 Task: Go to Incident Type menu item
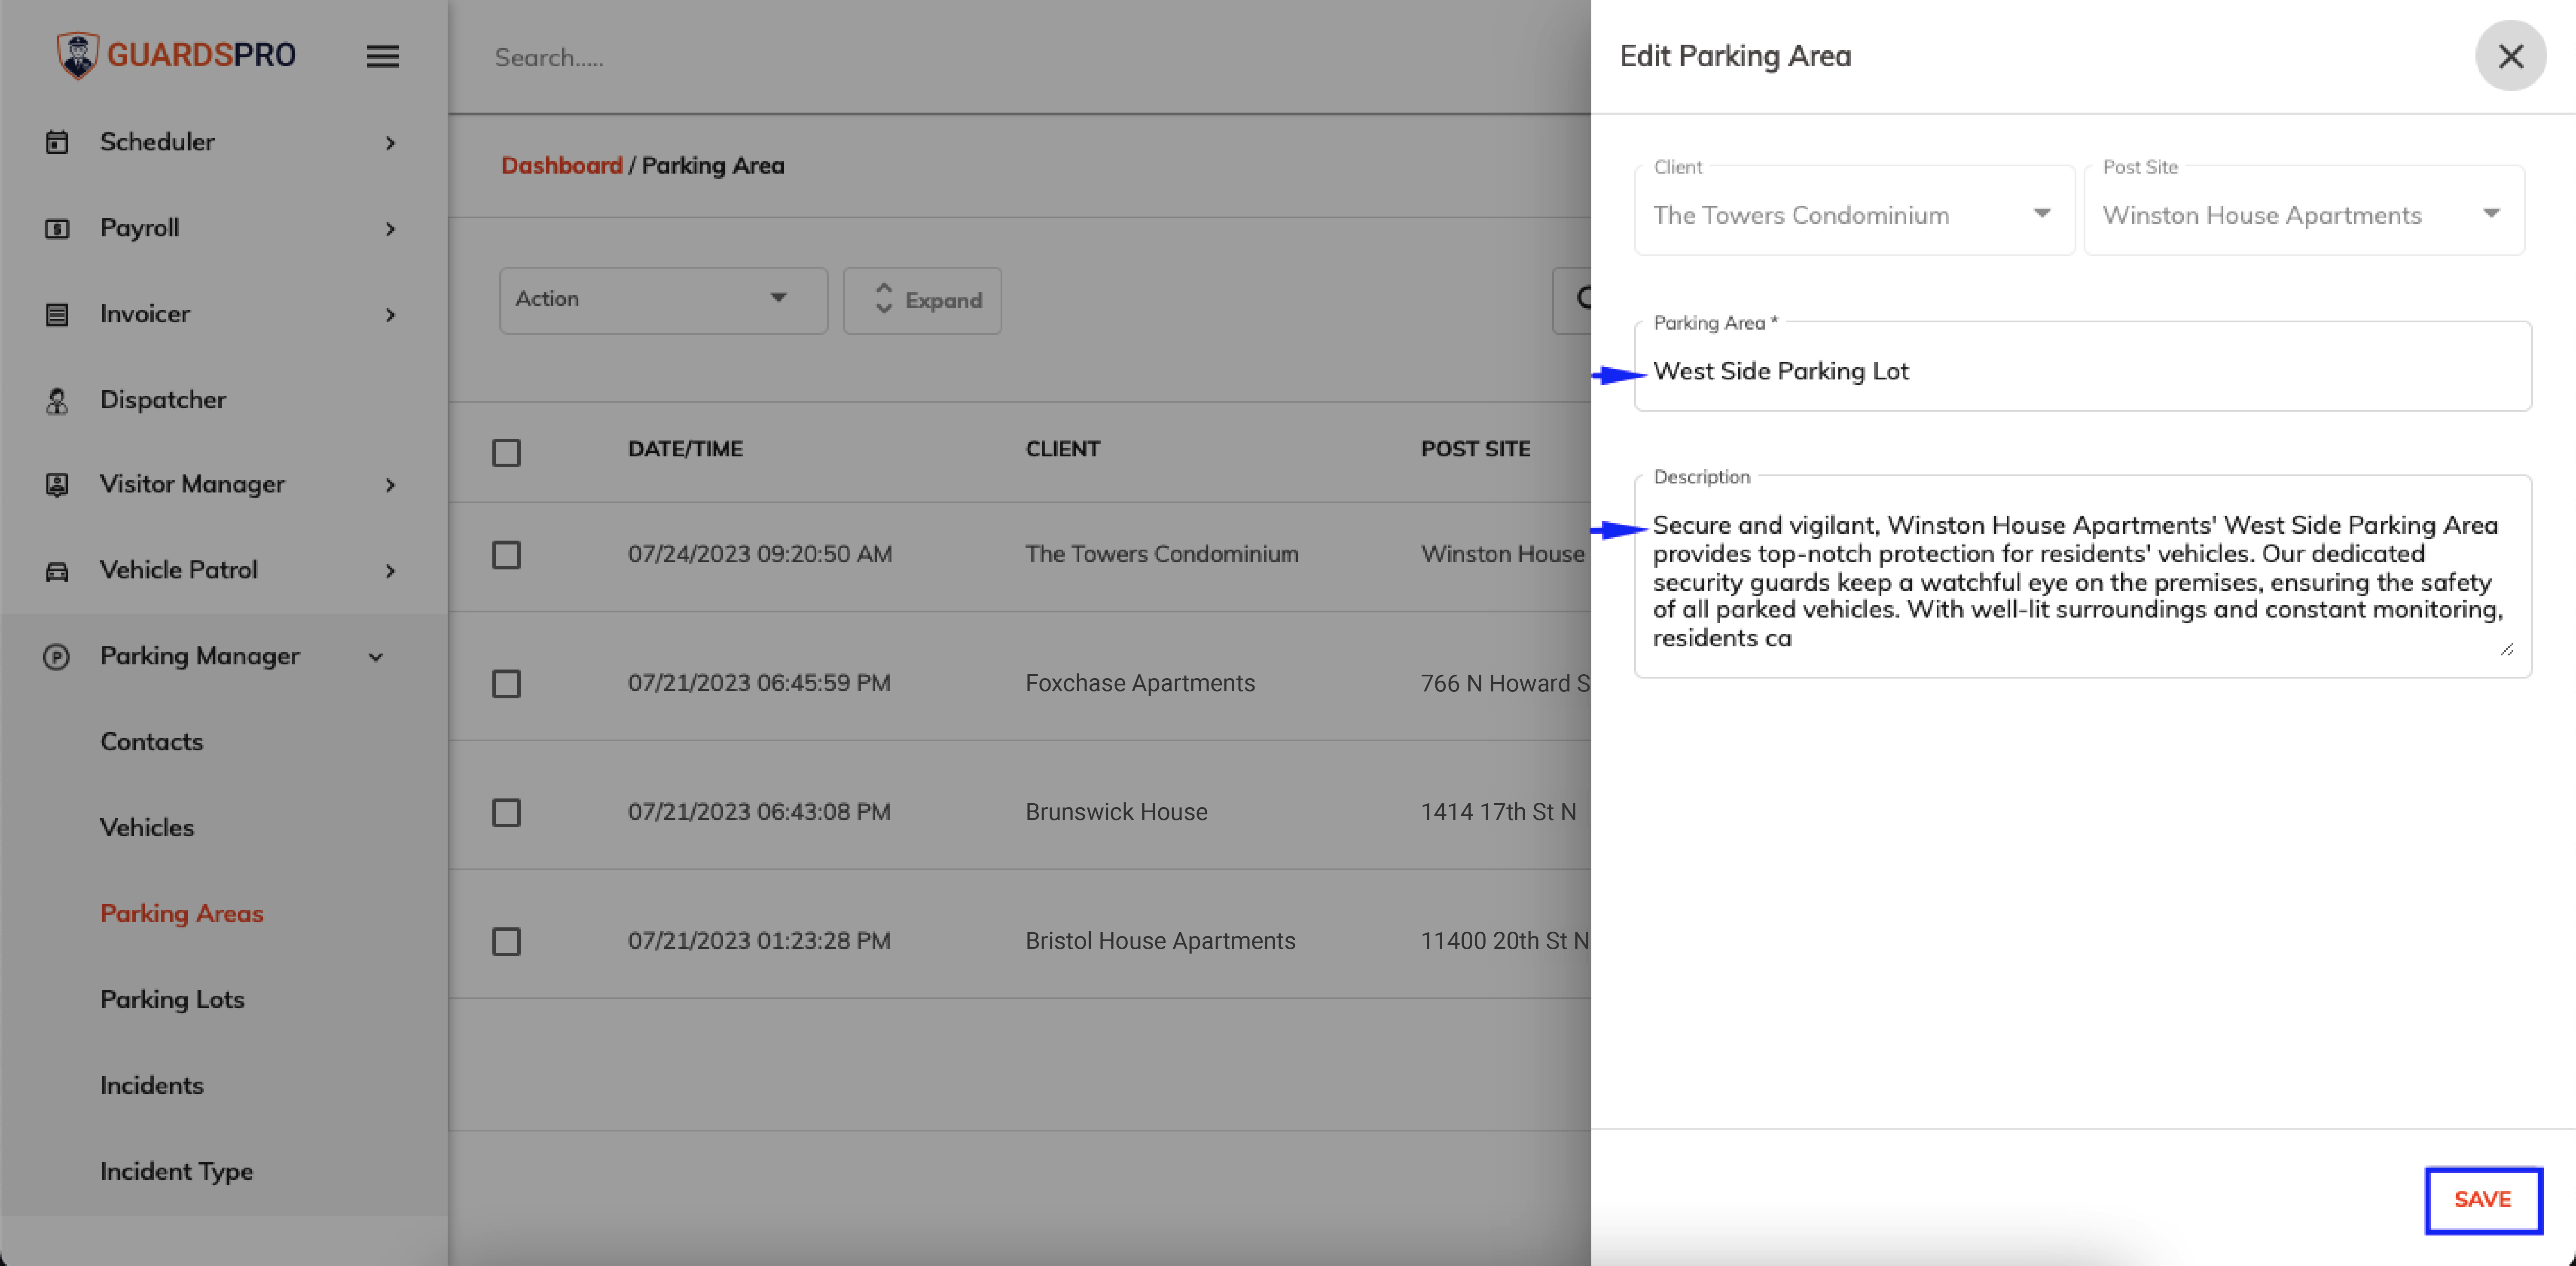(176, 1171)
